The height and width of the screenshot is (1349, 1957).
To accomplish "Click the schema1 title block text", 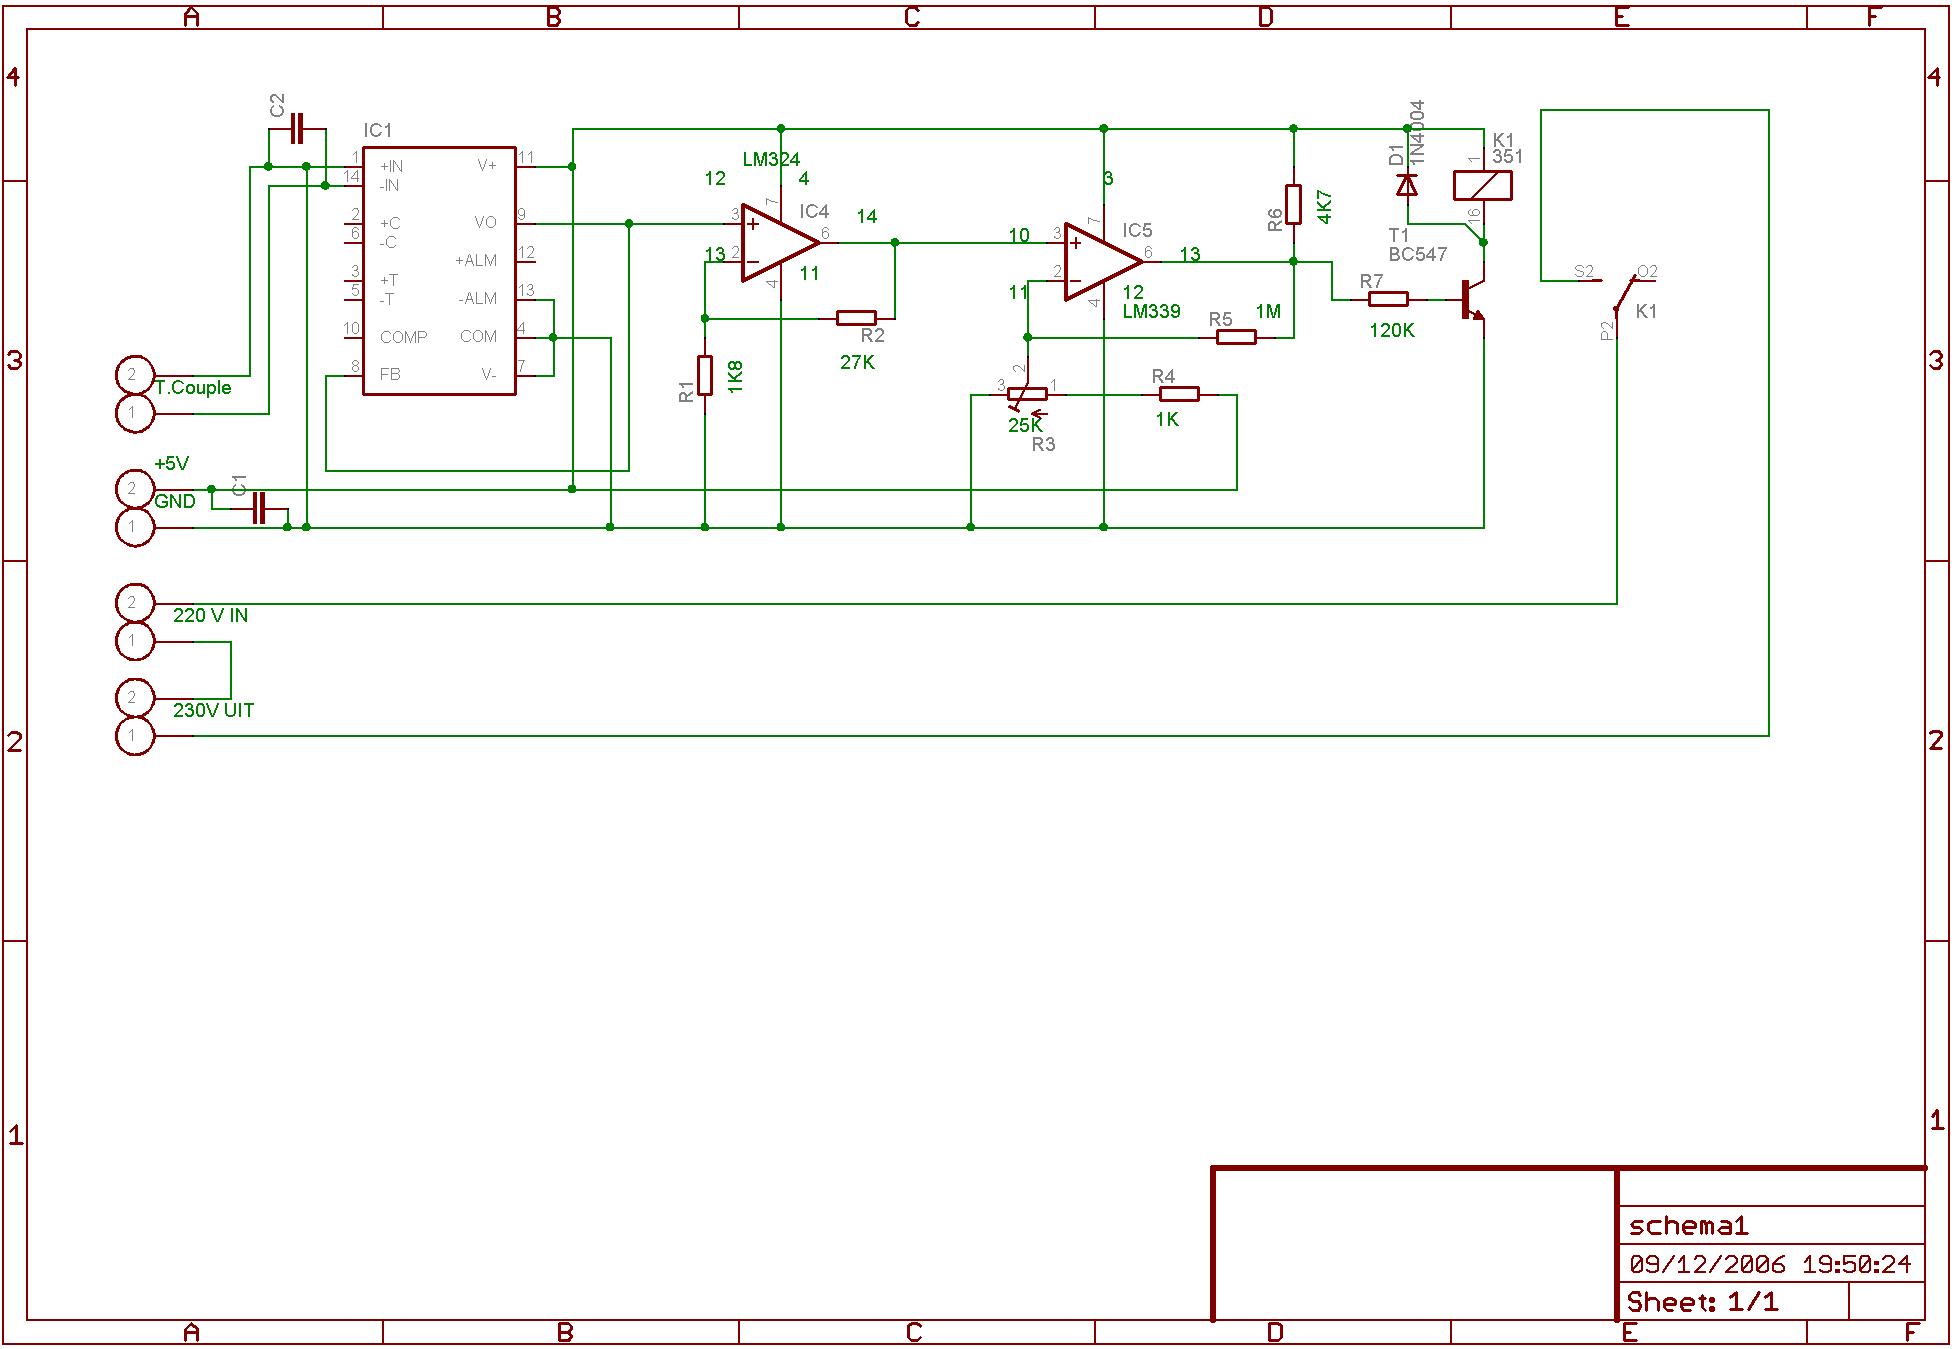I will pos(1688,1226).
